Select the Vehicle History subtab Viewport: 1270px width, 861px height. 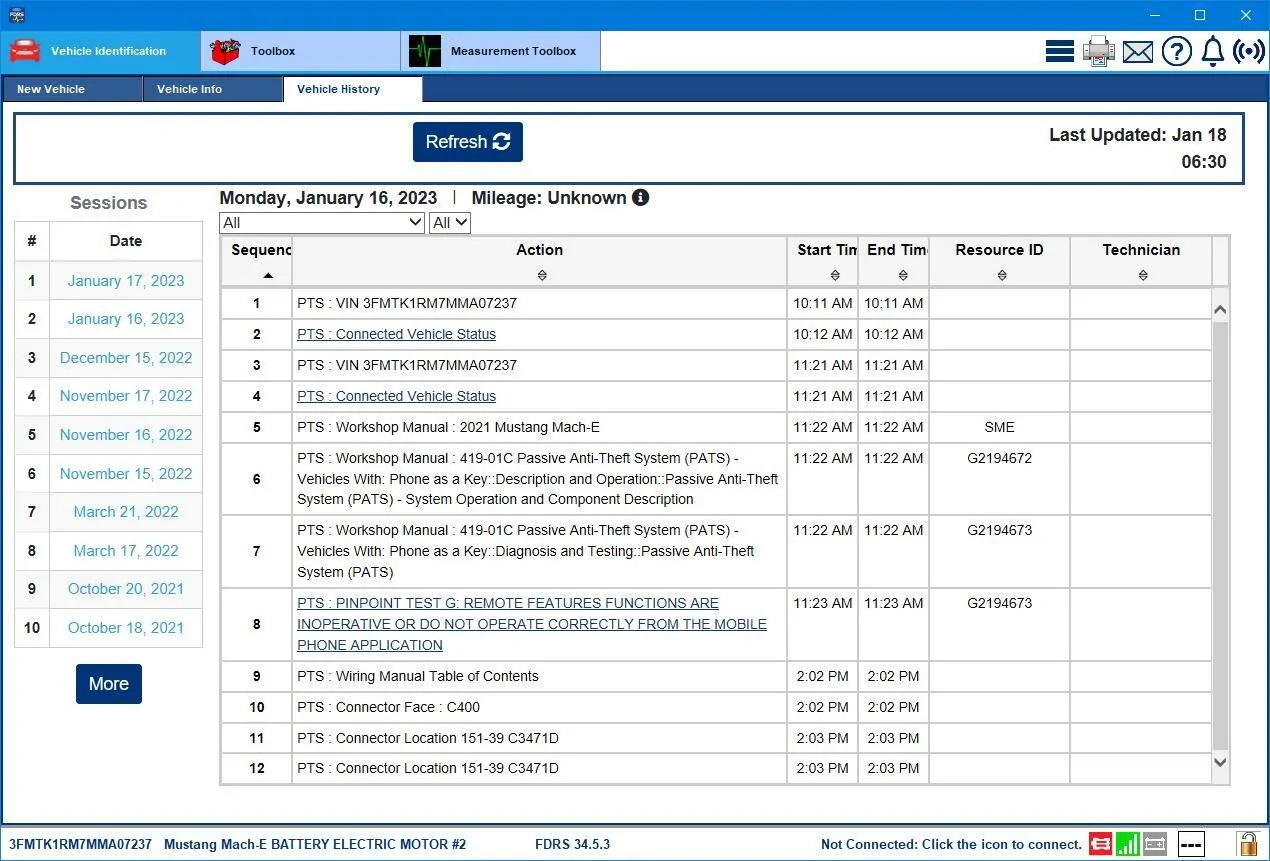tap(353, 89)
